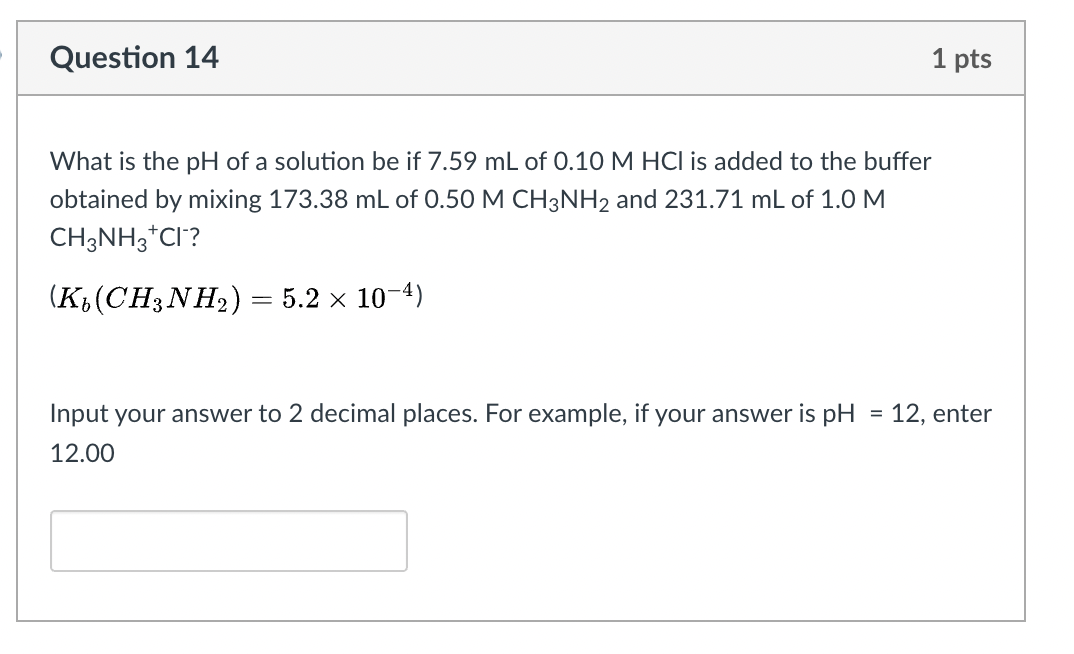This screenshot has width=1074, height=654.
Task: Click the pH answer input field
Action: click(x=229, y=541)
